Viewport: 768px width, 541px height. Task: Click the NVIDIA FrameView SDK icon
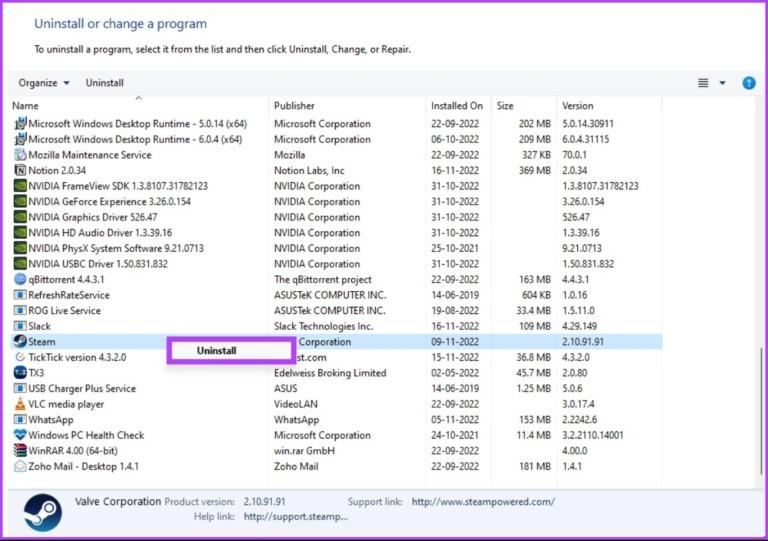point(20,186)
